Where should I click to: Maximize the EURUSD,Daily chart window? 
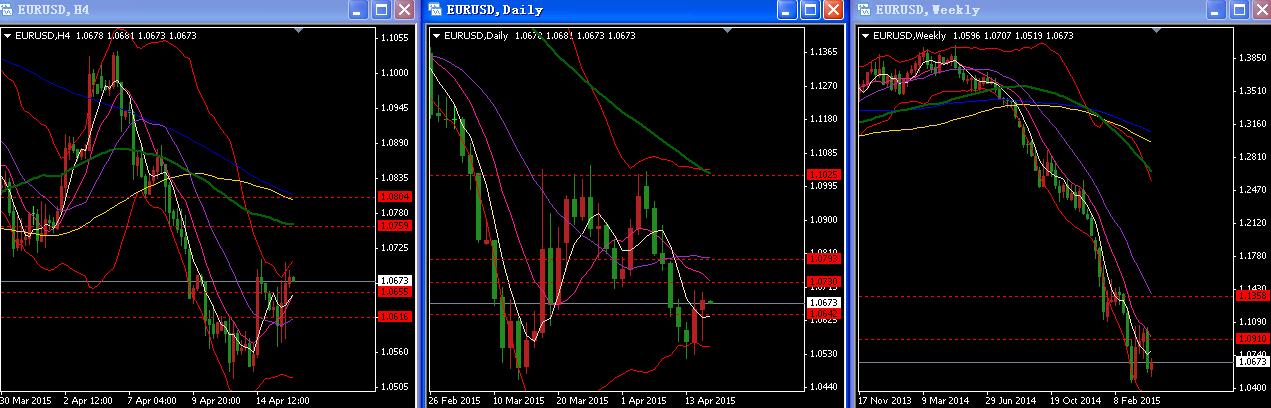click(x=811, y=10)
